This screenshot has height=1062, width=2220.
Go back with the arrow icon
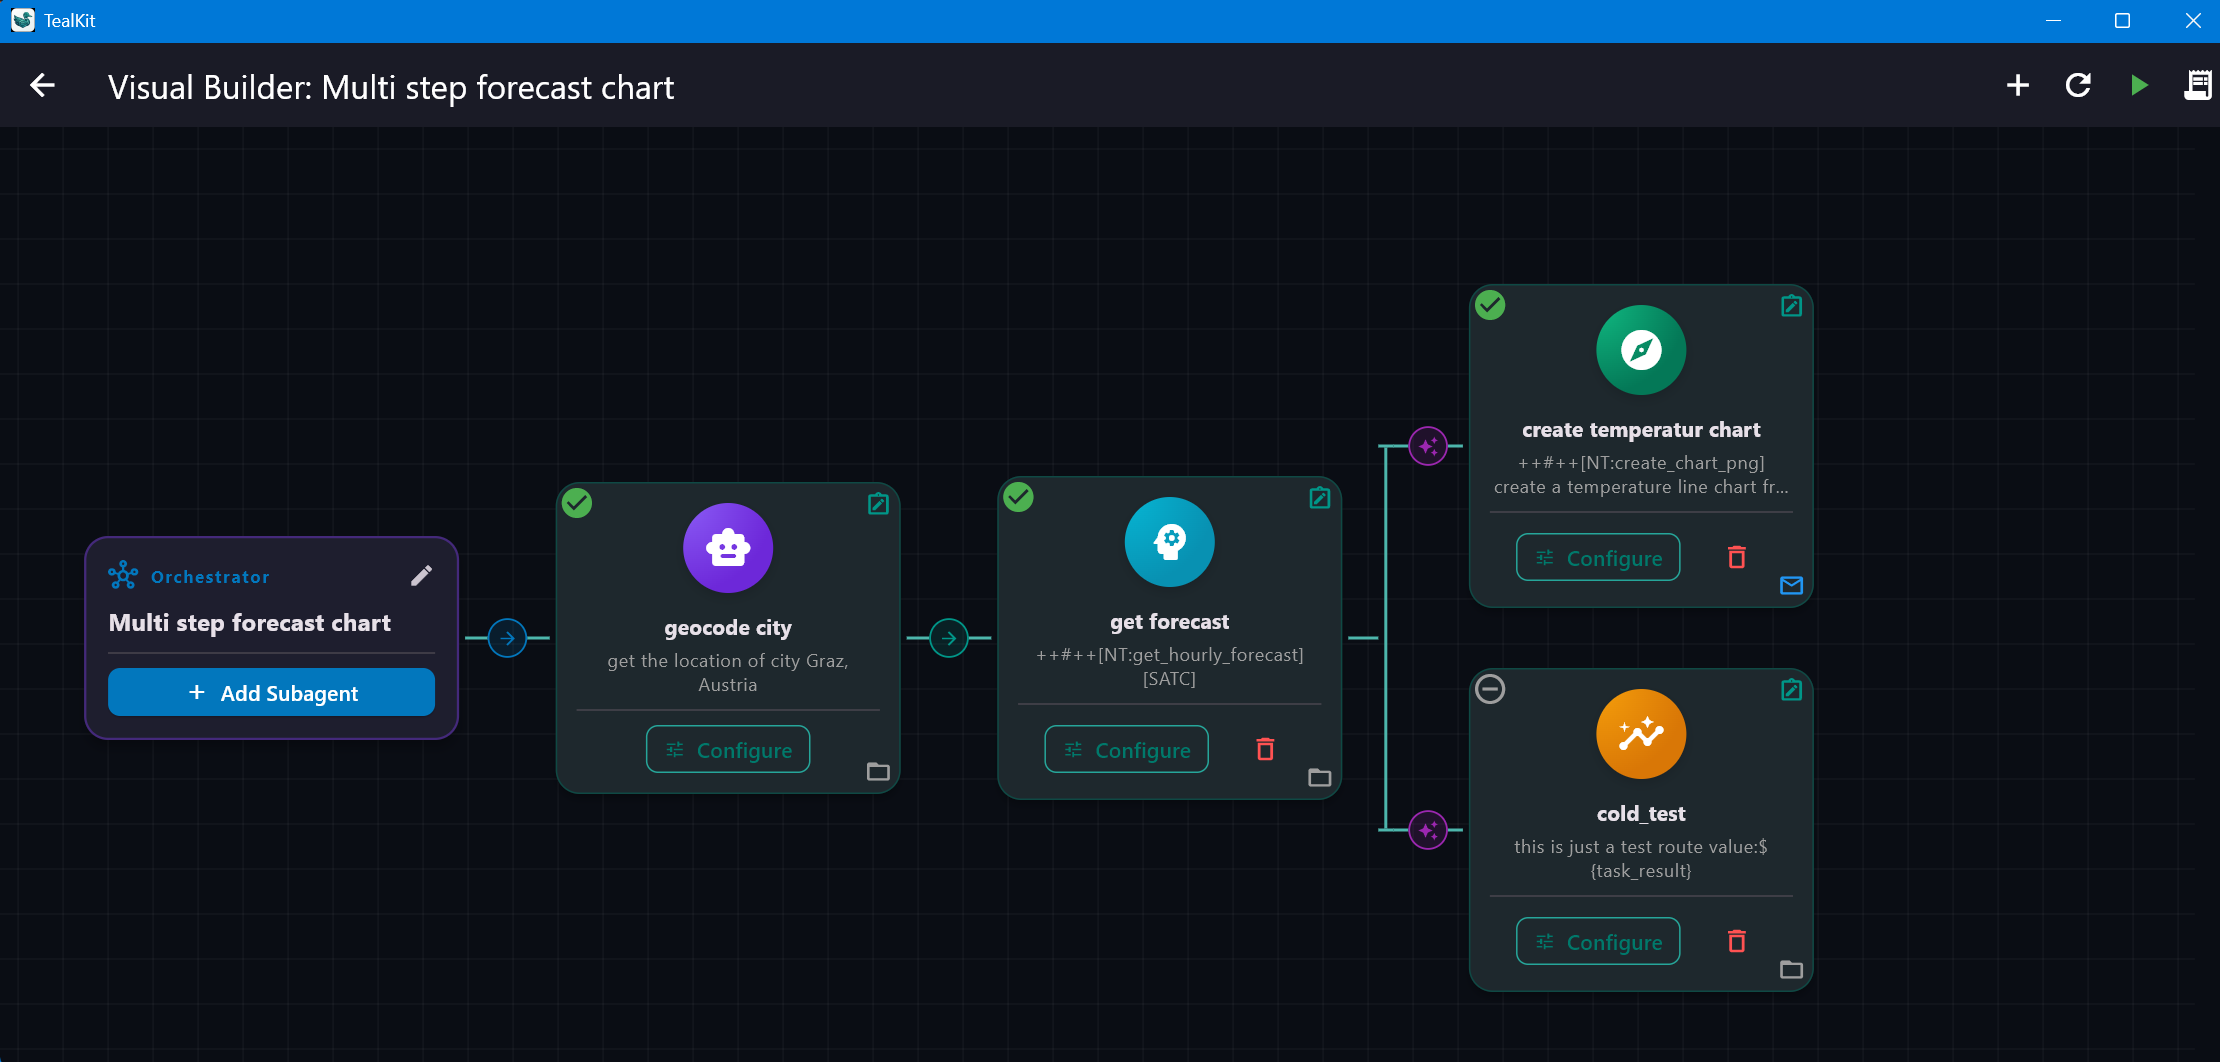42,86
